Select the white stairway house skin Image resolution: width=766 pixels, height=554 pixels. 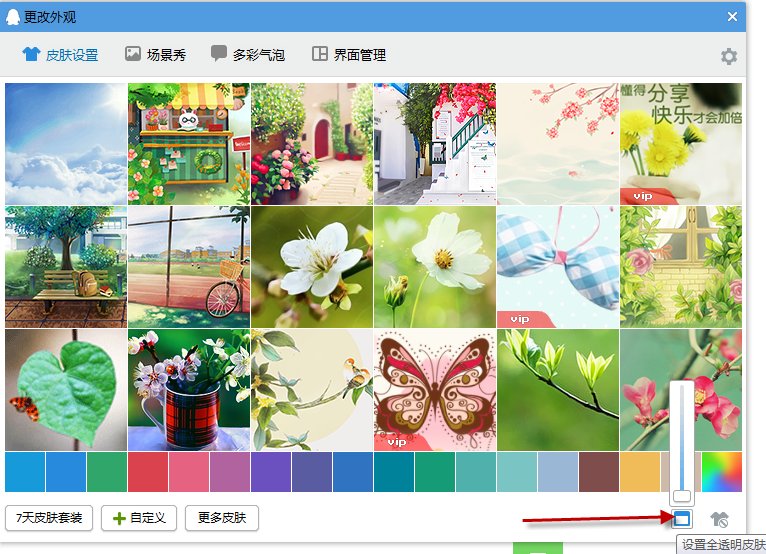click(x=435, y=144)
